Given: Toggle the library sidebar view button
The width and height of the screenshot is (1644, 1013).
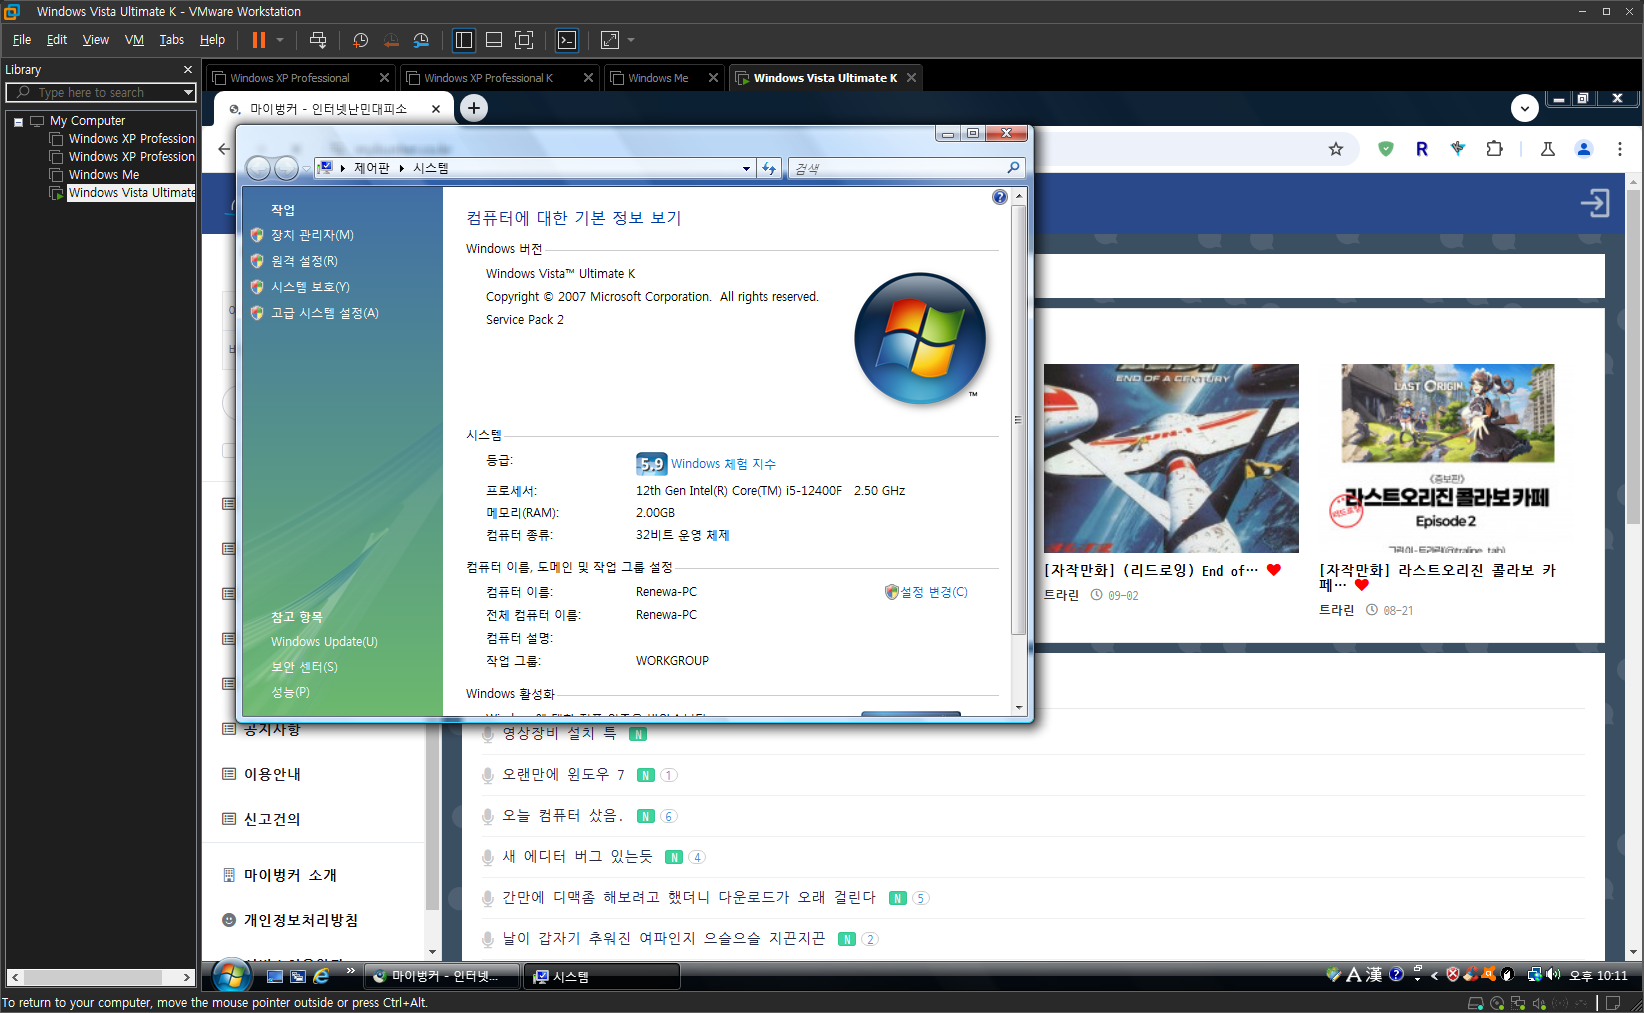Looking at the screenshot, I should (464, 40).
